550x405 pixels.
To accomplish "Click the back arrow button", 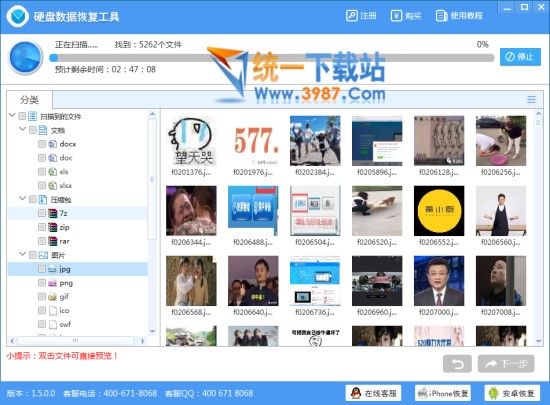I will [457, 364].
